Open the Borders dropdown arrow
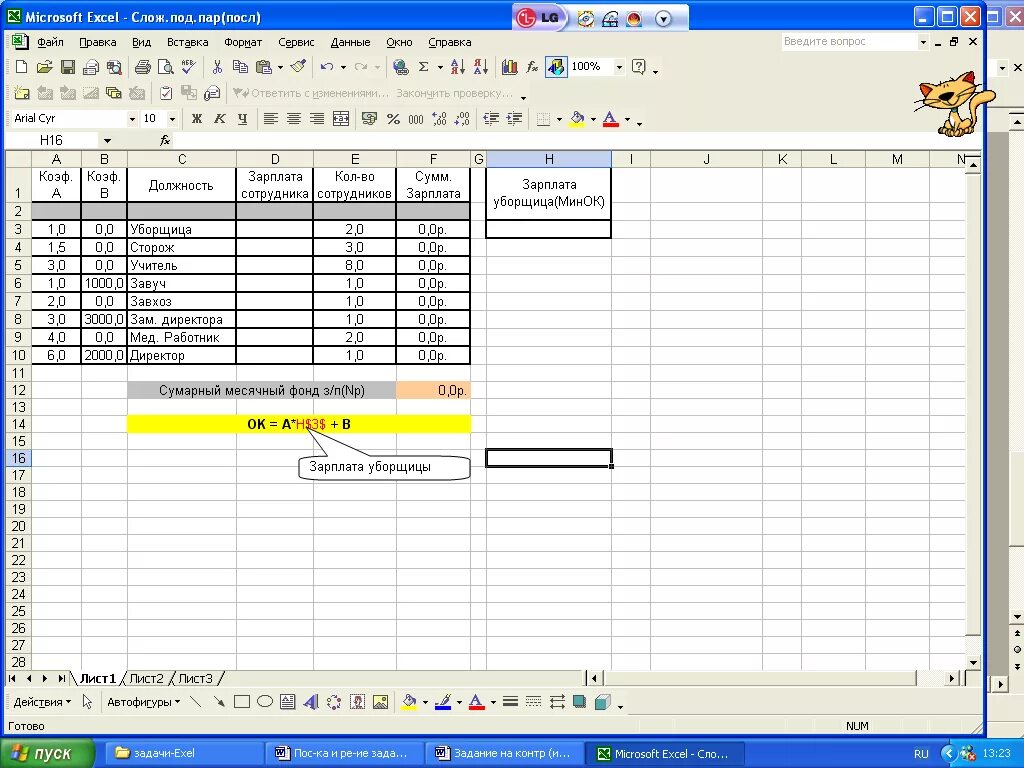The width and height of the screenshot is (1024, 768). (x=559, y=119)
